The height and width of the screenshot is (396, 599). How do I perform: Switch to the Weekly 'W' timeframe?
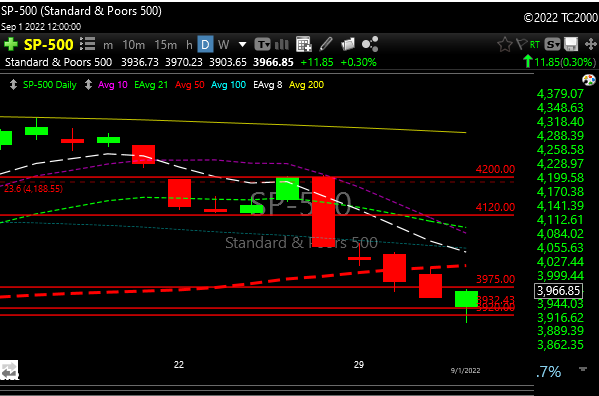point(223,45)
